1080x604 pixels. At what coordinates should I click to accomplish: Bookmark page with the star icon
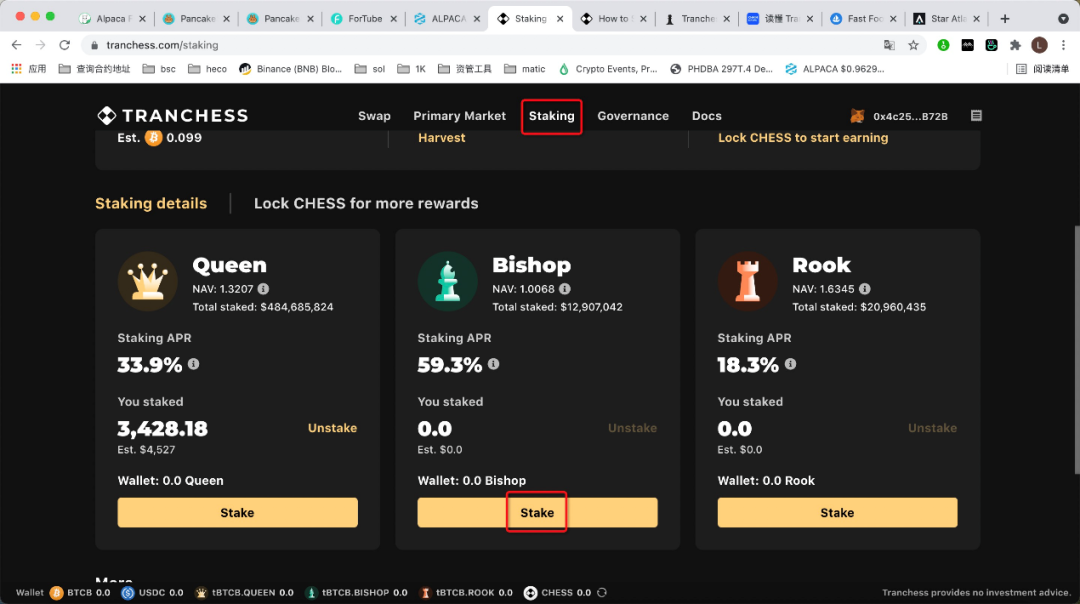pos(913,45)
